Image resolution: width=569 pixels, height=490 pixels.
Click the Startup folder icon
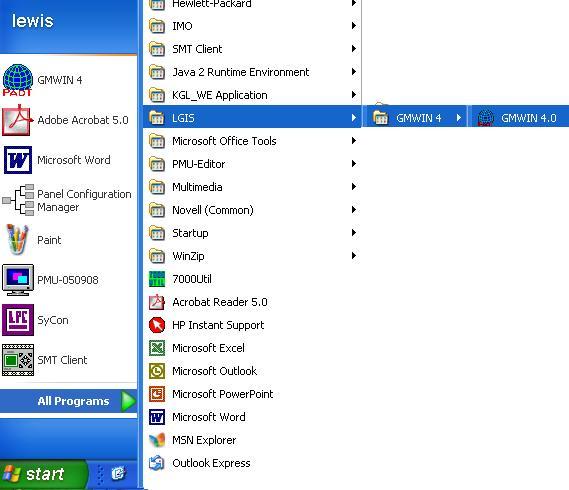point(157,233)
